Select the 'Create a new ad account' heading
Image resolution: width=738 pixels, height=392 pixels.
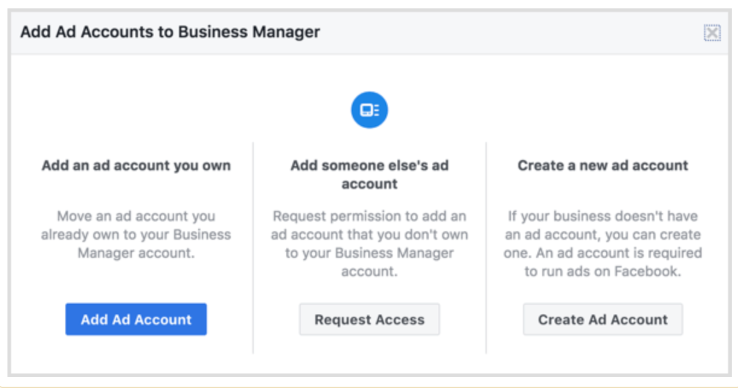pyautogui.click(x=603, y=166)
